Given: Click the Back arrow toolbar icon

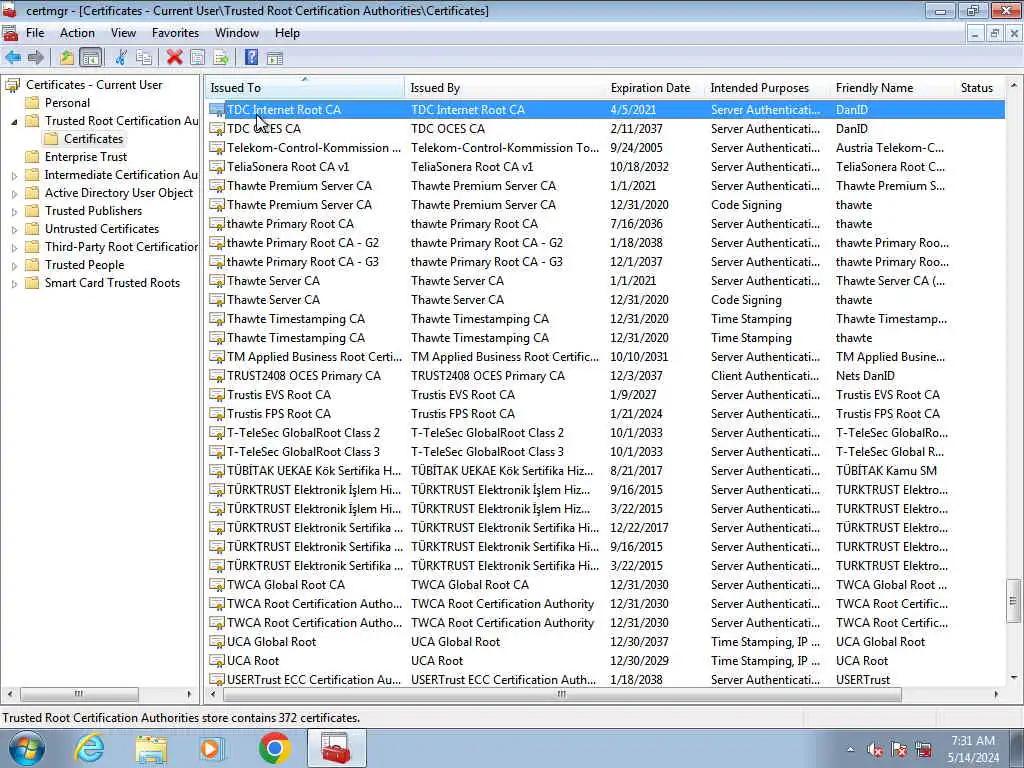Looking at the screenshot, I should (x=13, y=57).
